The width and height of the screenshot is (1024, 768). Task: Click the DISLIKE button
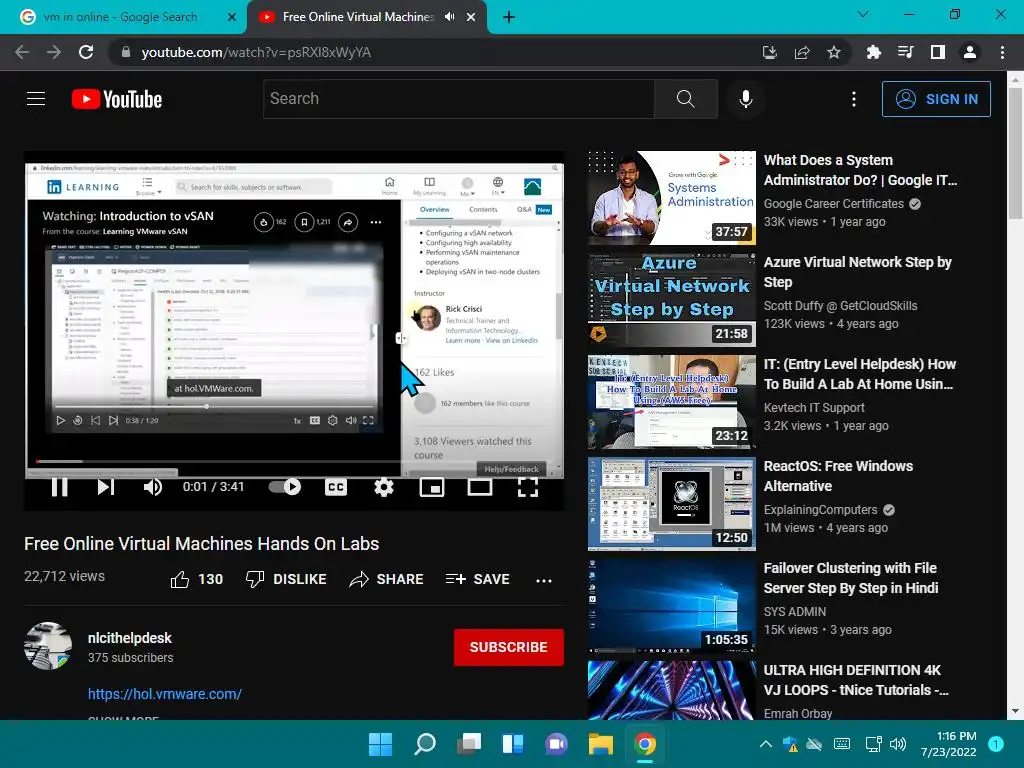(286, 579)
